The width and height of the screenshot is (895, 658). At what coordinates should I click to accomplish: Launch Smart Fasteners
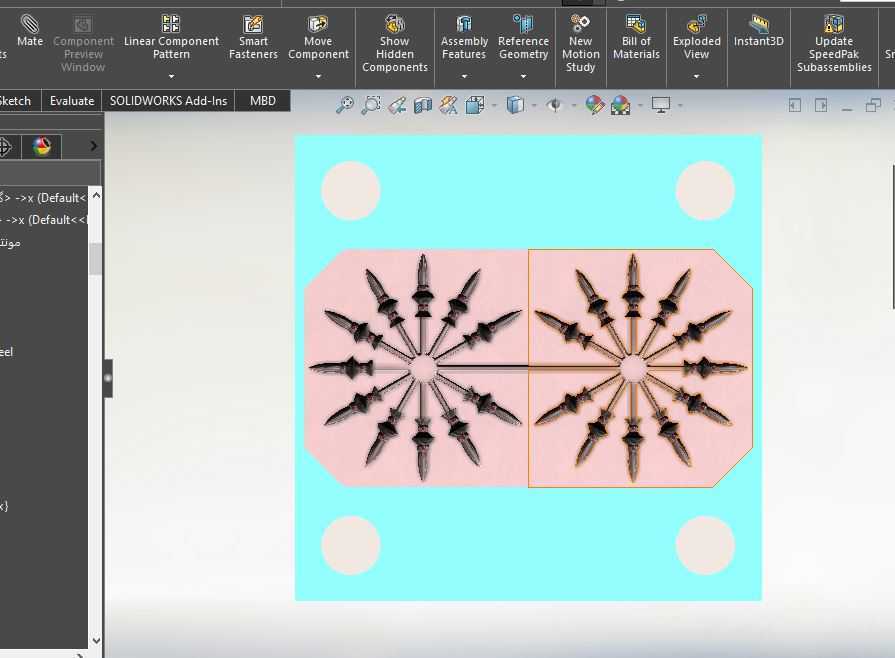pyautogui.click(x=253, y=37)
